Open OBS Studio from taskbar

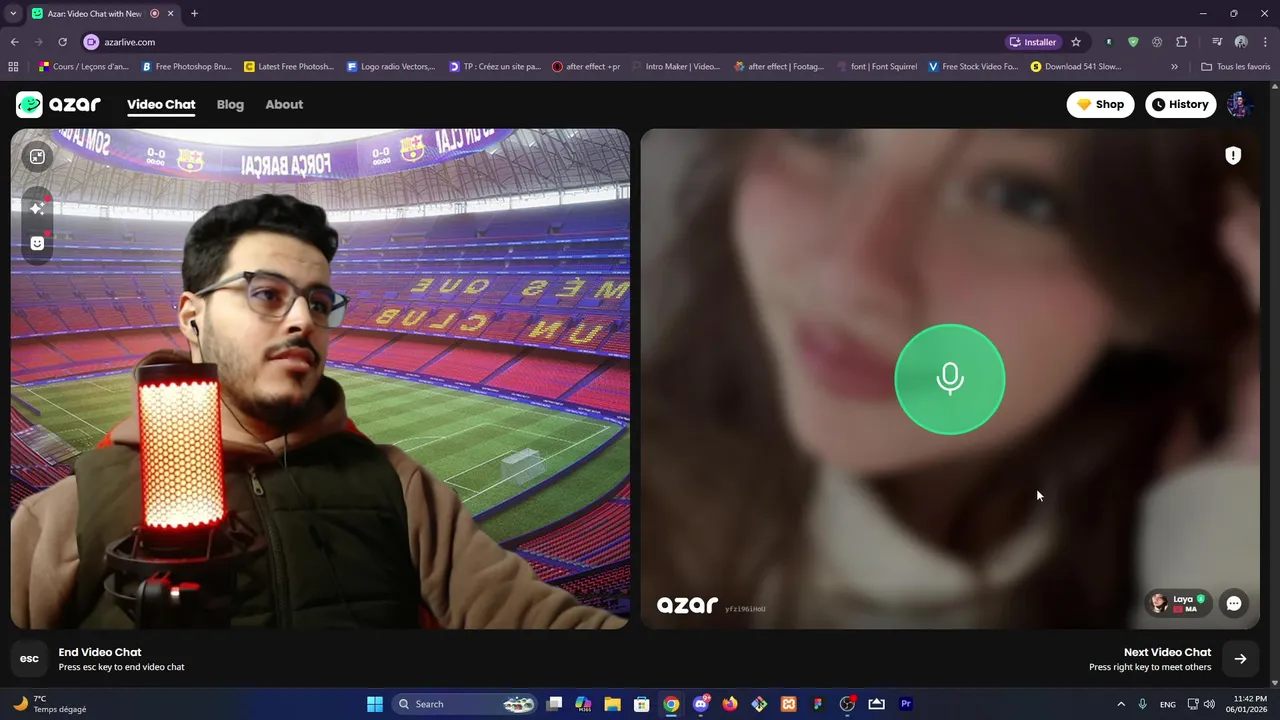coord(847,704)
